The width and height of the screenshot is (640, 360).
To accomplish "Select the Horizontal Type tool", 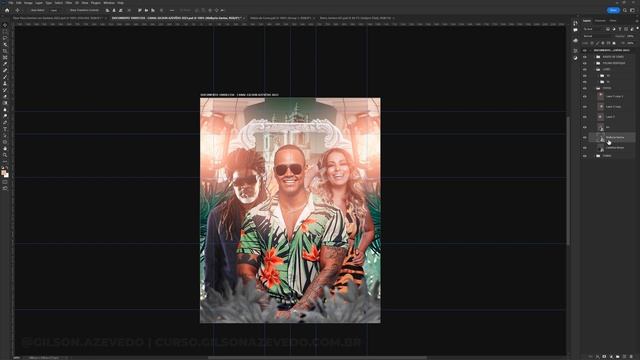I will pyautogui.click(x=5, y=129).
